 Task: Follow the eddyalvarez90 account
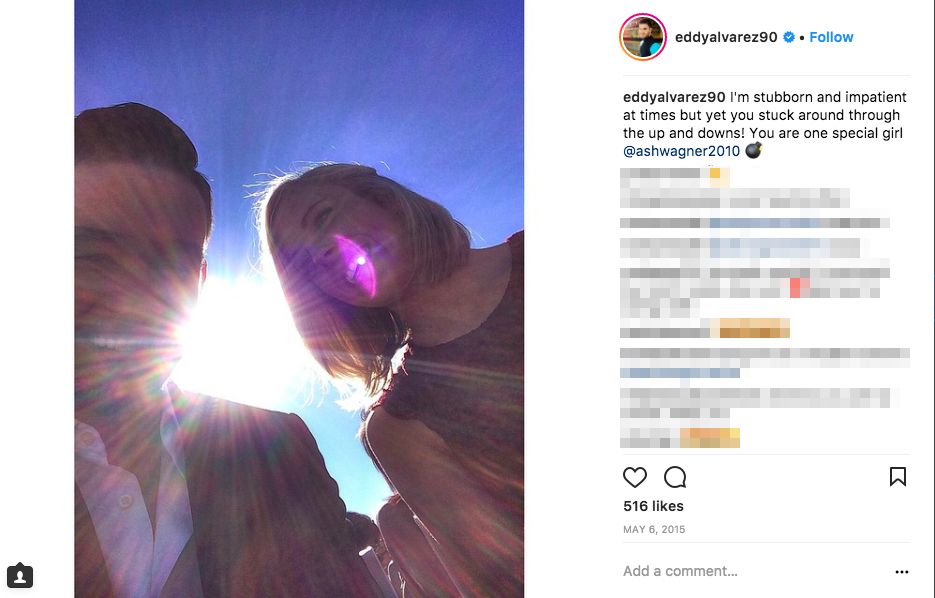coord(831,37)
